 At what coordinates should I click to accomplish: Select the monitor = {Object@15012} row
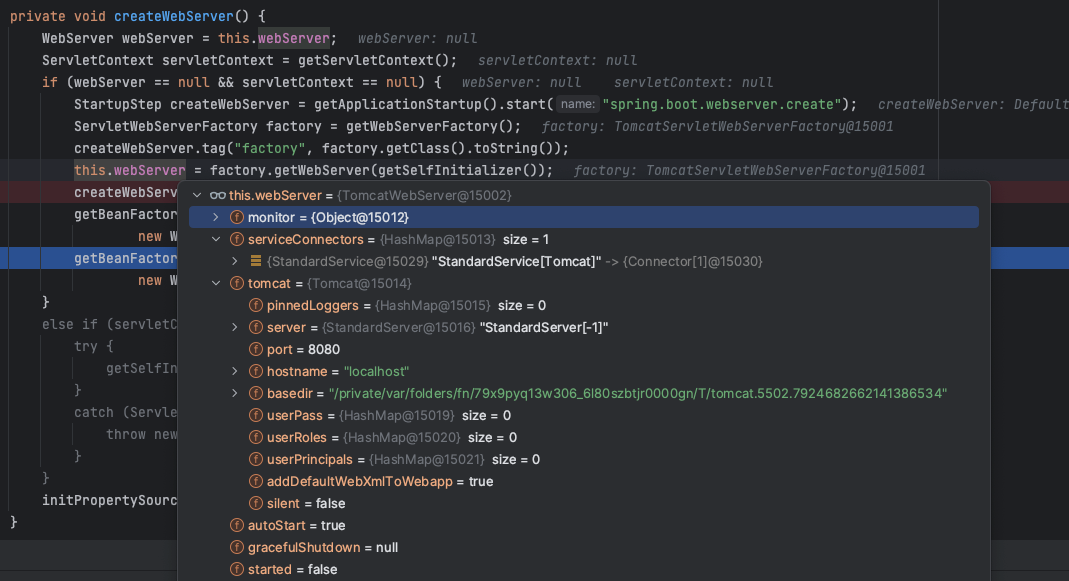(x=584, y=218)
